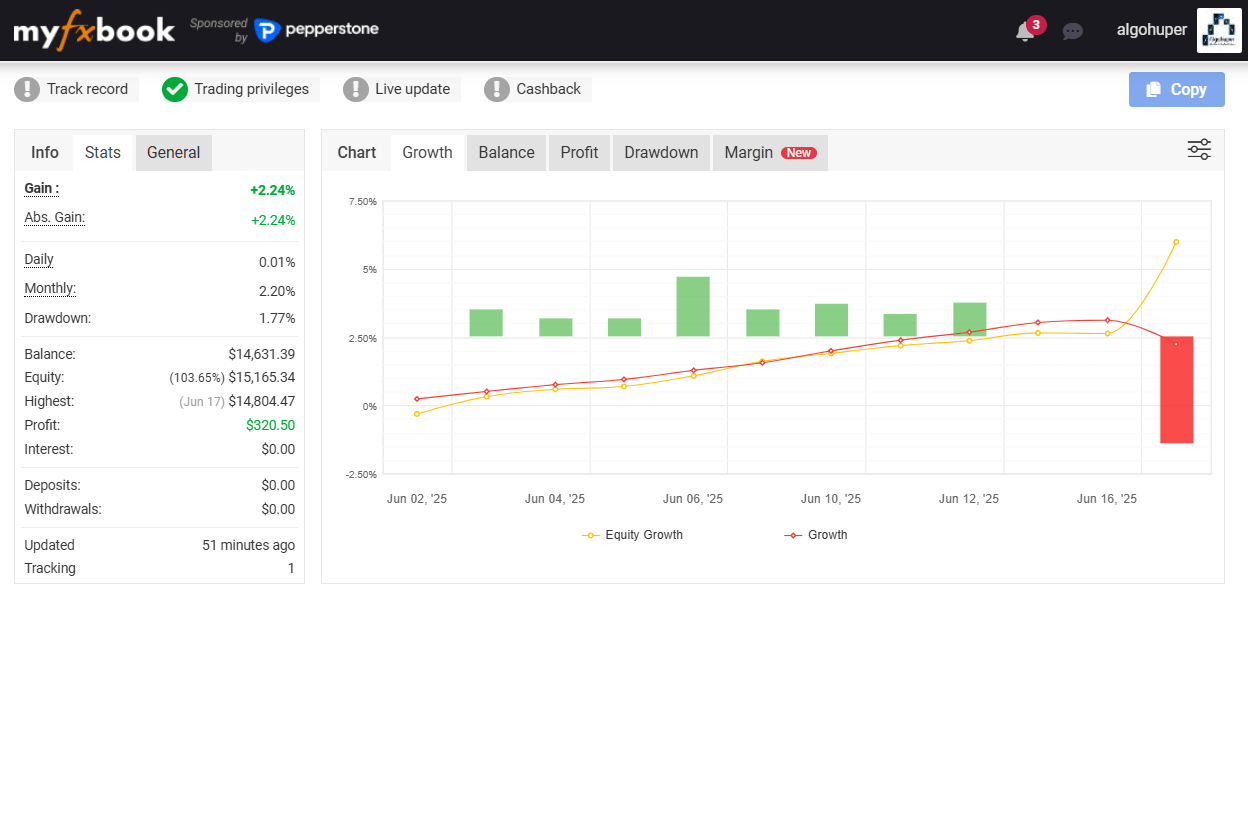Click the red loss bar on chart
The width and height of the screenshot is (1248, 825).
click(x=1177, y=390)
